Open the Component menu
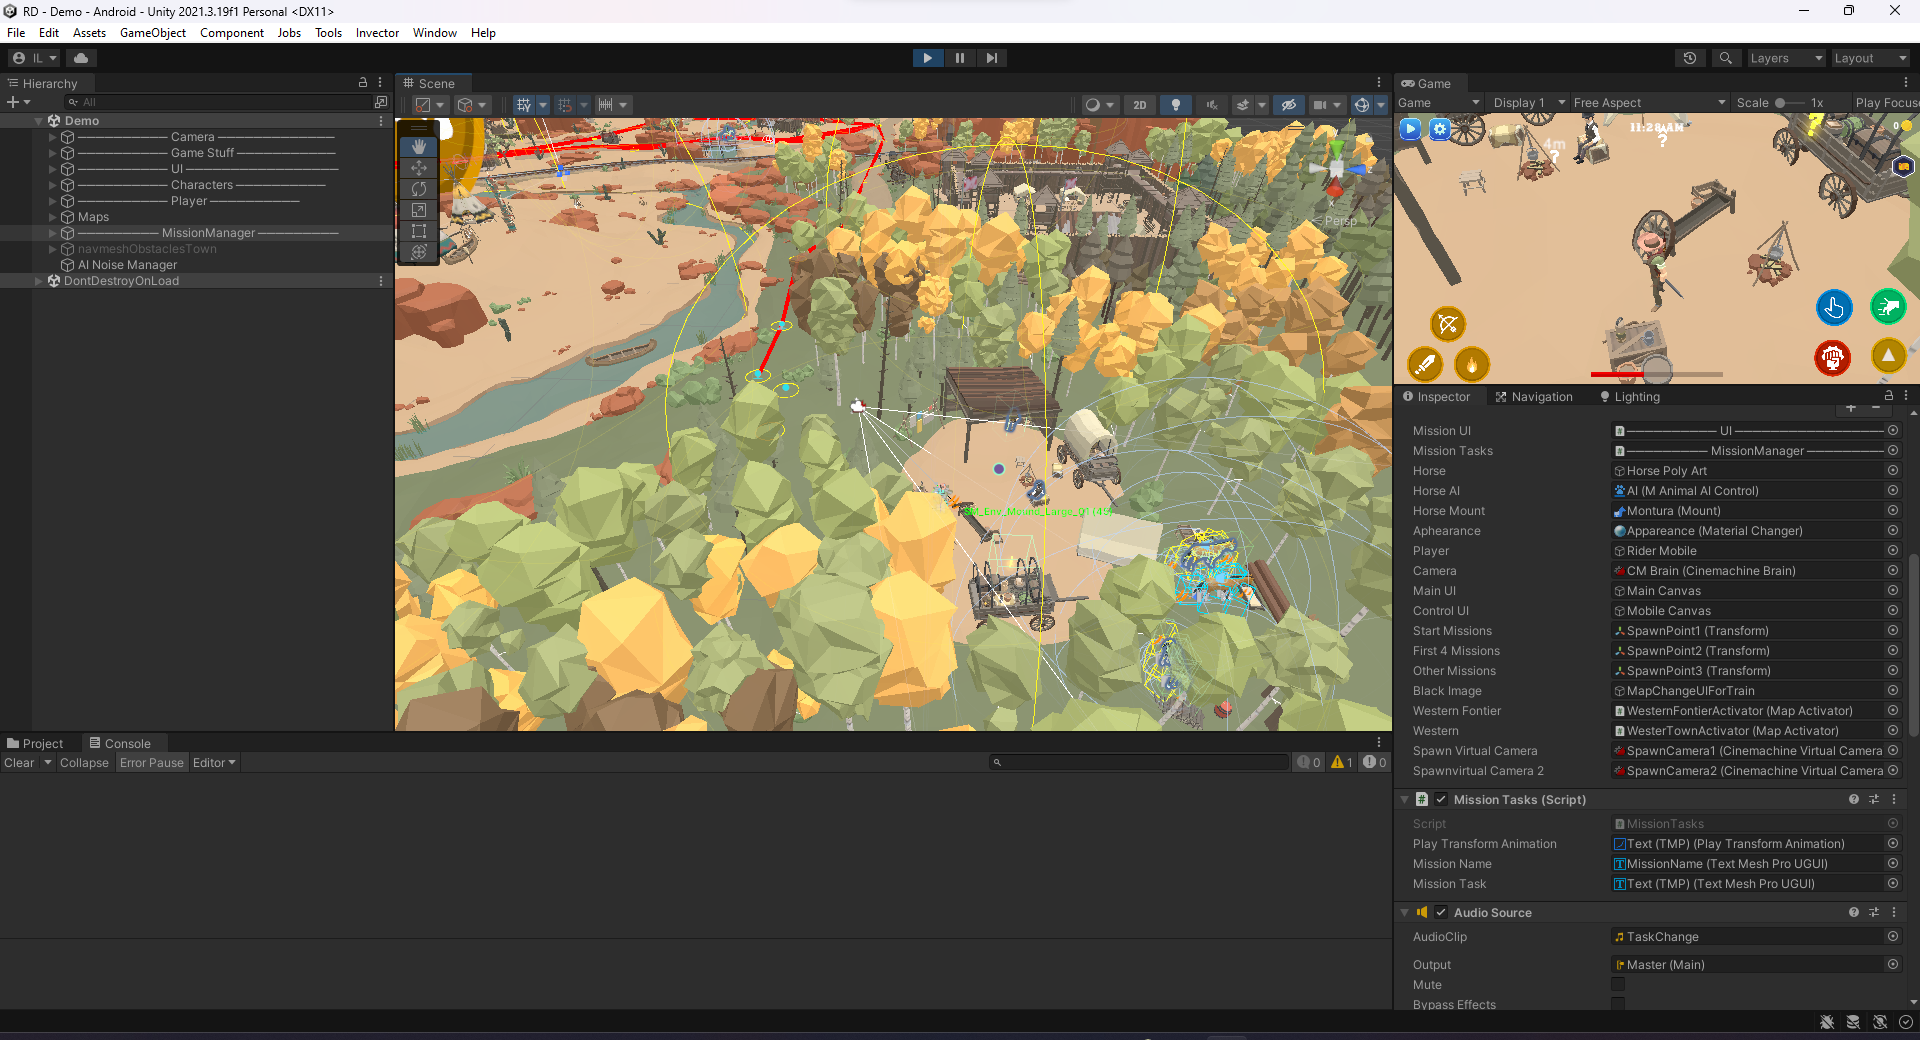The image size is (1920, 1040). pyautogui.click(x=232, y=33)
